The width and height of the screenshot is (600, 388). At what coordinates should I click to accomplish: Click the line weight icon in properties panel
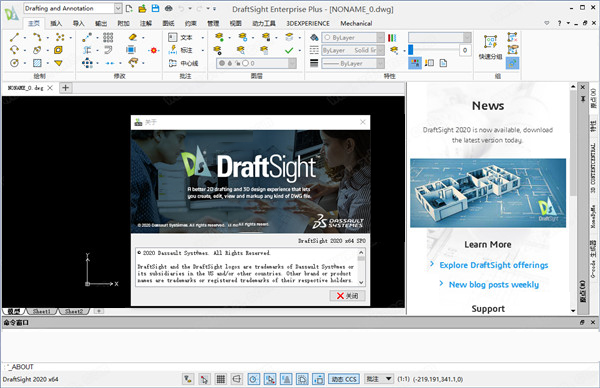click(314, 63)
